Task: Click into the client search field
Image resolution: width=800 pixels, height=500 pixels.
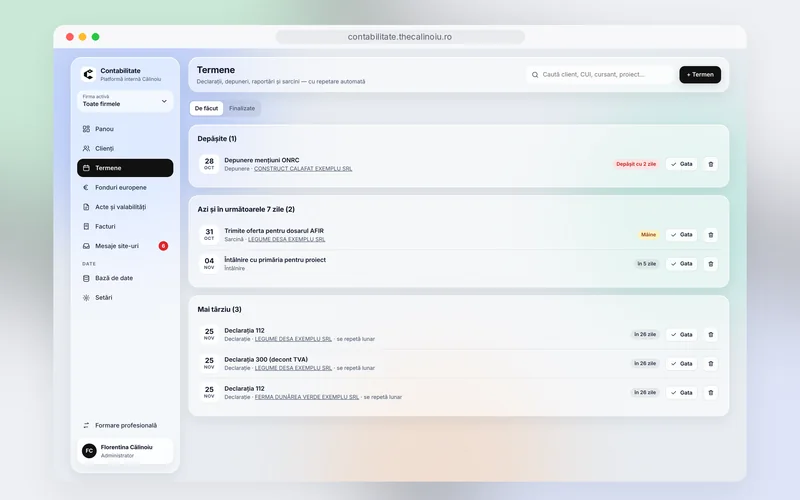Action: point(600,74)
